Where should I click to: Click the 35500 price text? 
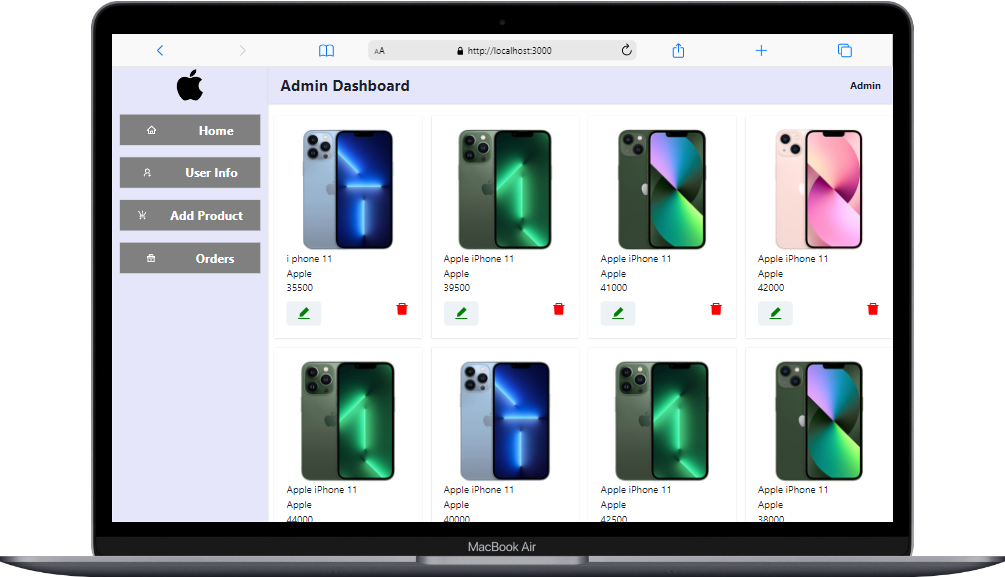click(300, 287)
